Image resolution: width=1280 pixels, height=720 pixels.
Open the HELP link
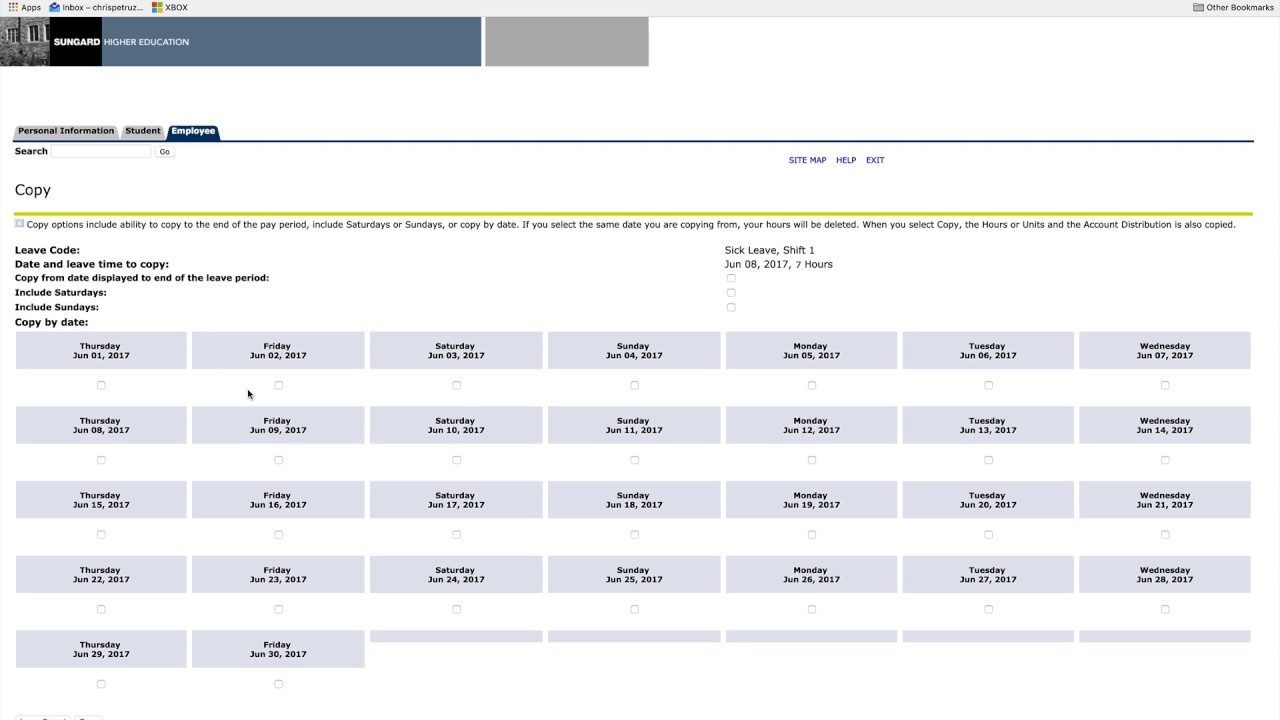(846, 160)
